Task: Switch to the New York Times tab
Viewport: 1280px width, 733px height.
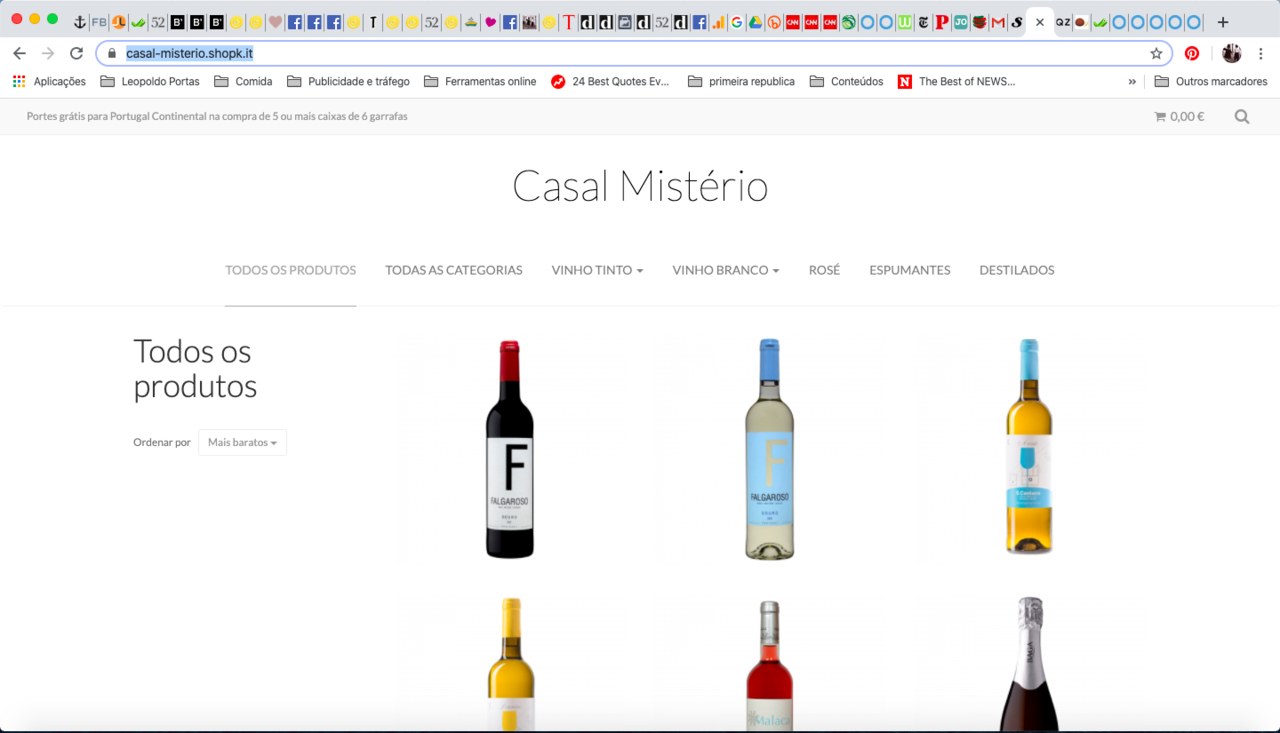Action: pyautogui.click(x=923, y=22)
